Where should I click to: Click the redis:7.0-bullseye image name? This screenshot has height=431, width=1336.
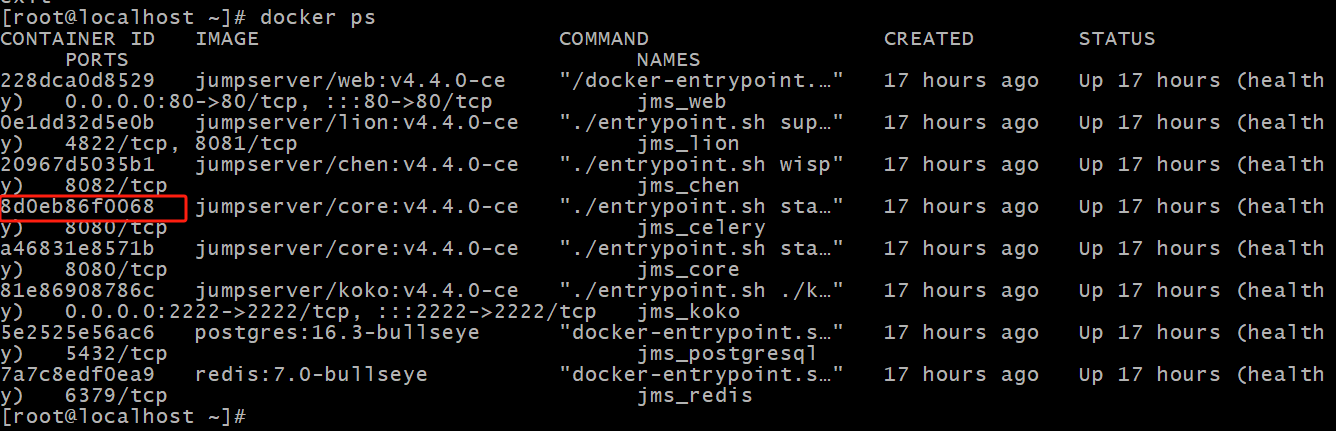click(x=311, y=375)
